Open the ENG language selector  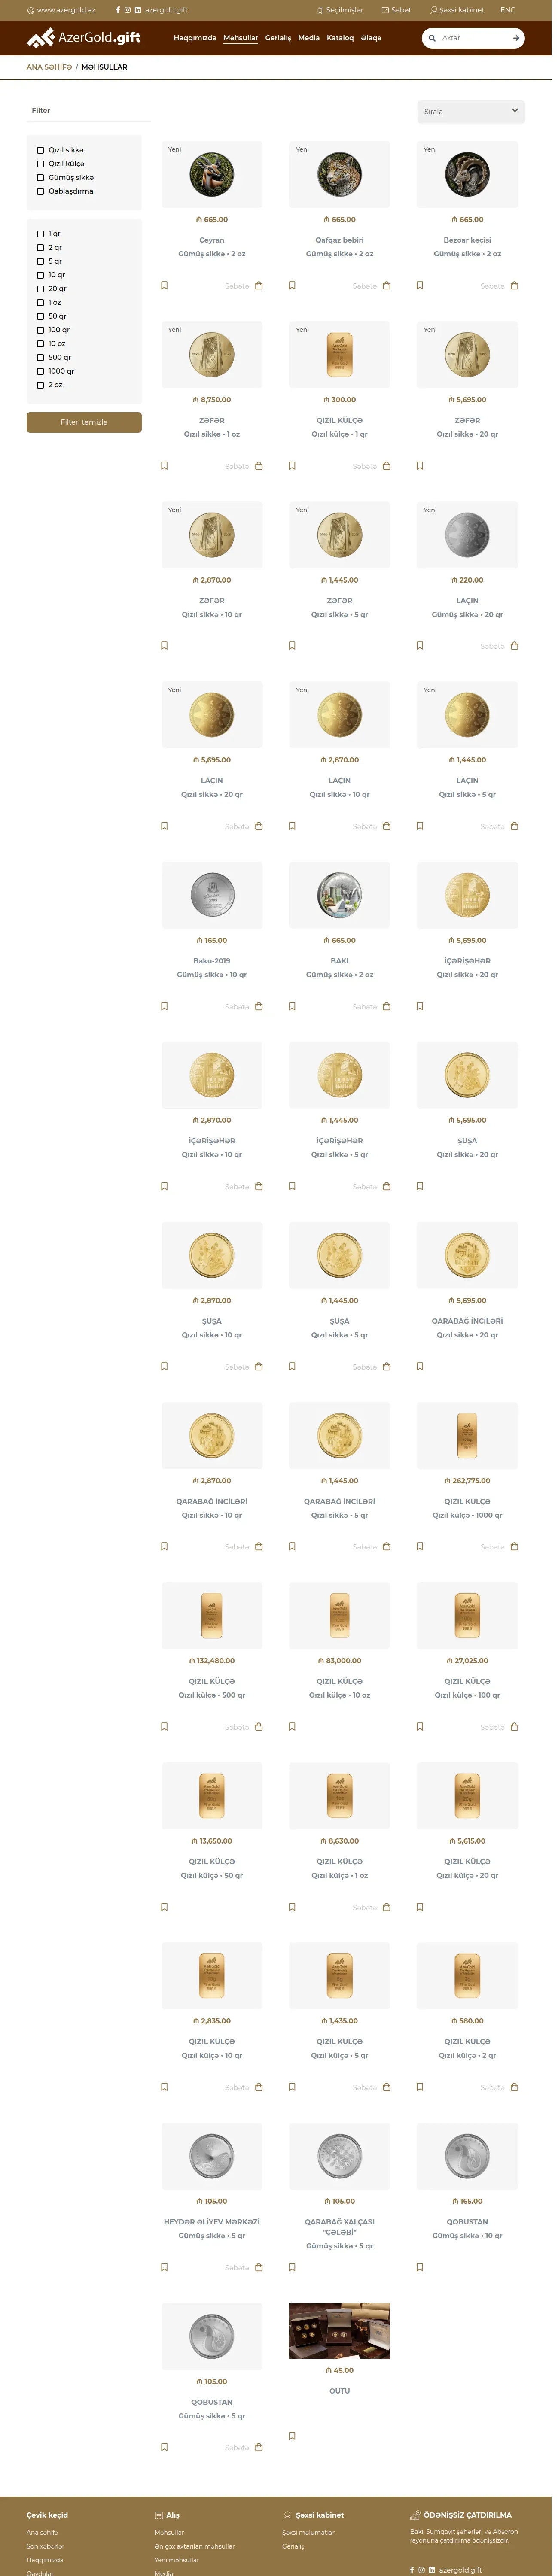[x=508, y=10]
